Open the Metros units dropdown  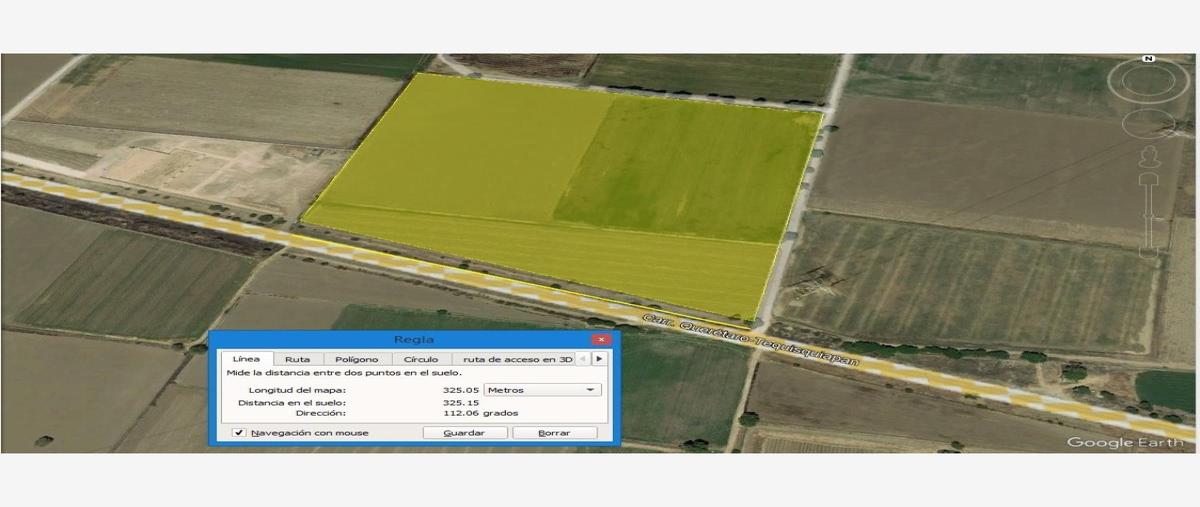tap(542, 389)
